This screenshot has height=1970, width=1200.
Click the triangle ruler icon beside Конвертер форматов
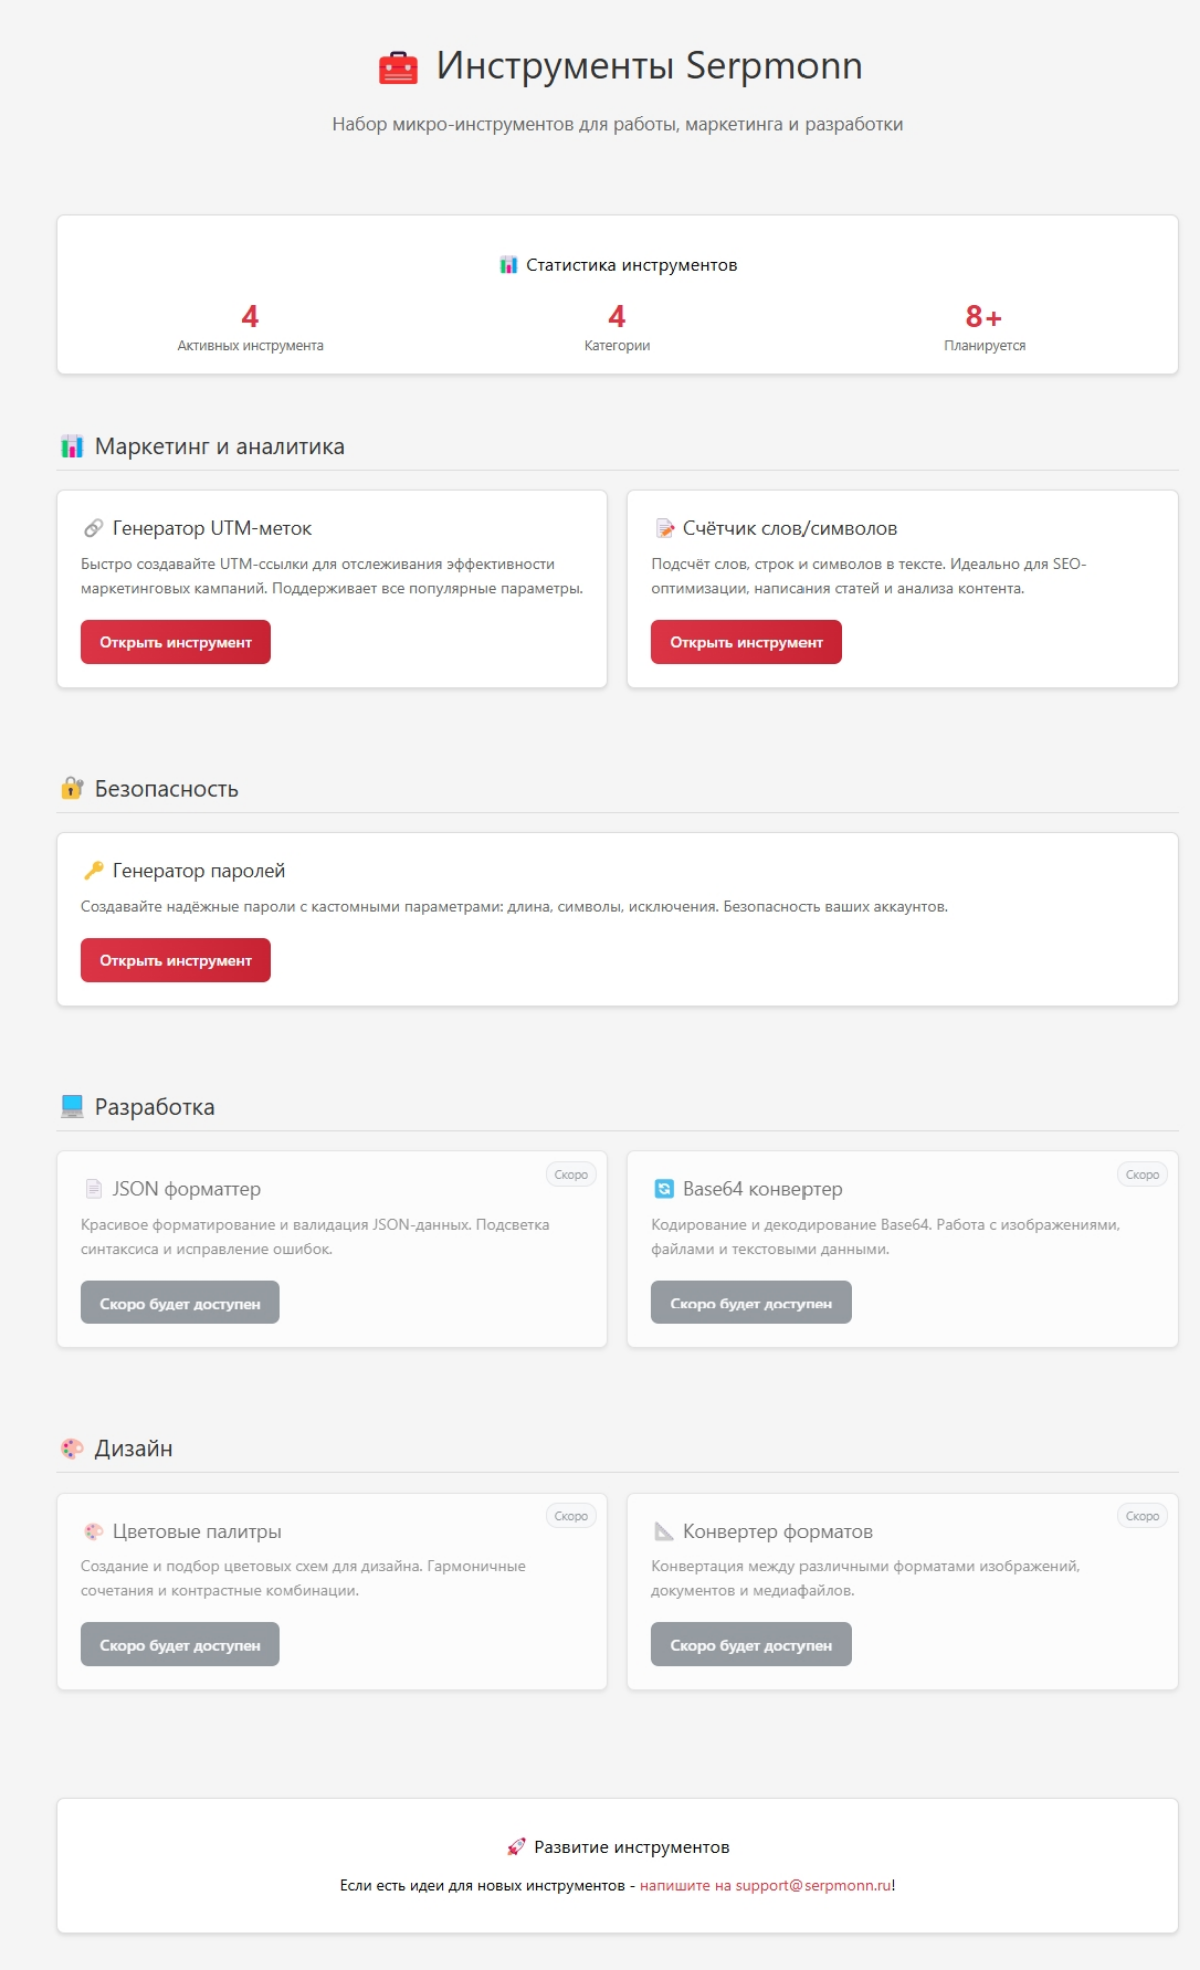click(664, 1531)
